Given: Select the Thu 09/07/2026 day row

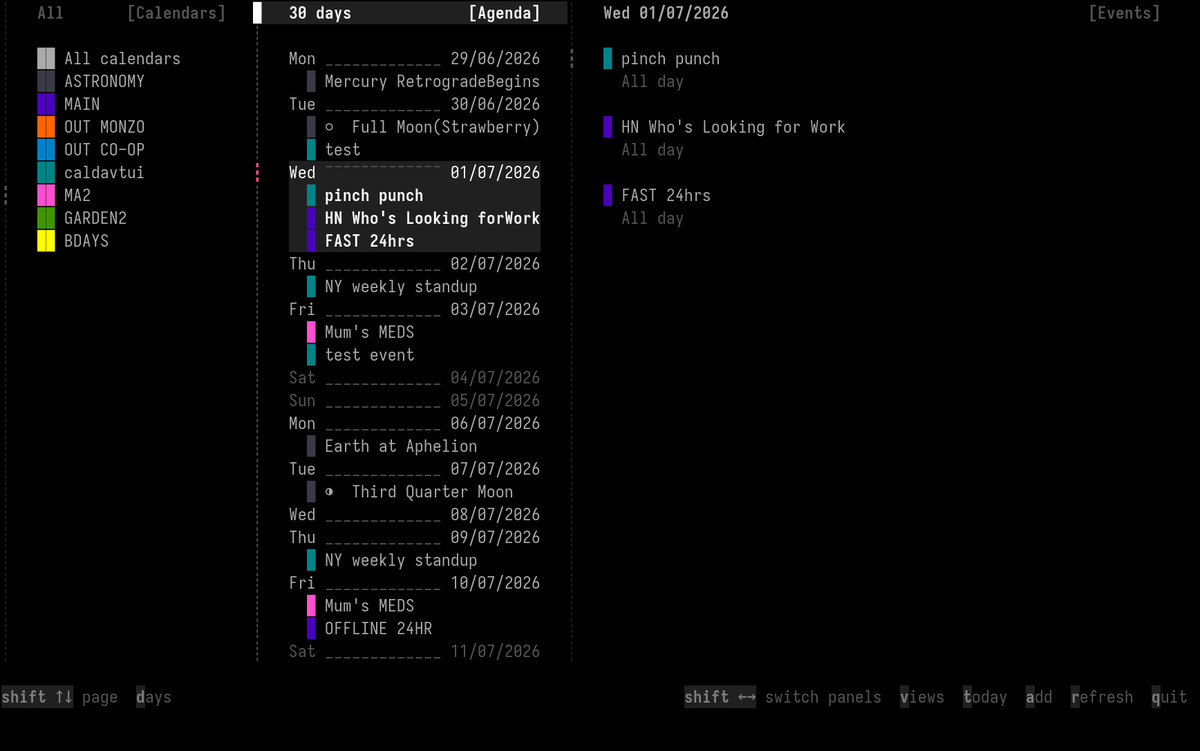Looking at the screenshot, I should point(414,537).
